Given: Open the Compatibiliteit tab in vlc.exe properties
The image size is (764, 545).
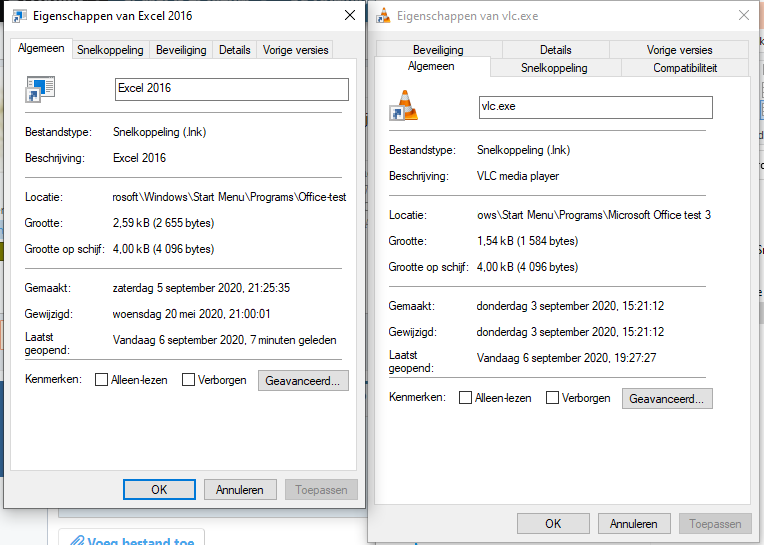Looking at the screenshot, I should [685, 68].
